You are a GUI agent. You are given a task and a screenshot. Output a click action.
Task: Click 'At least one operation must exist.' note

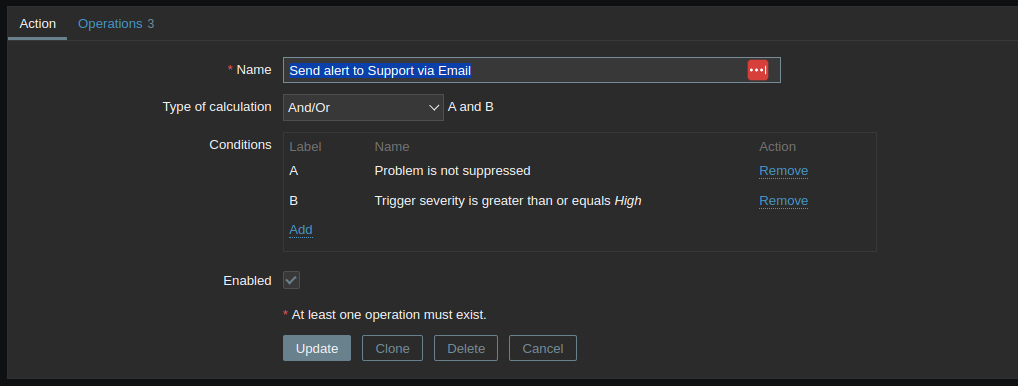tap(389, 315)
